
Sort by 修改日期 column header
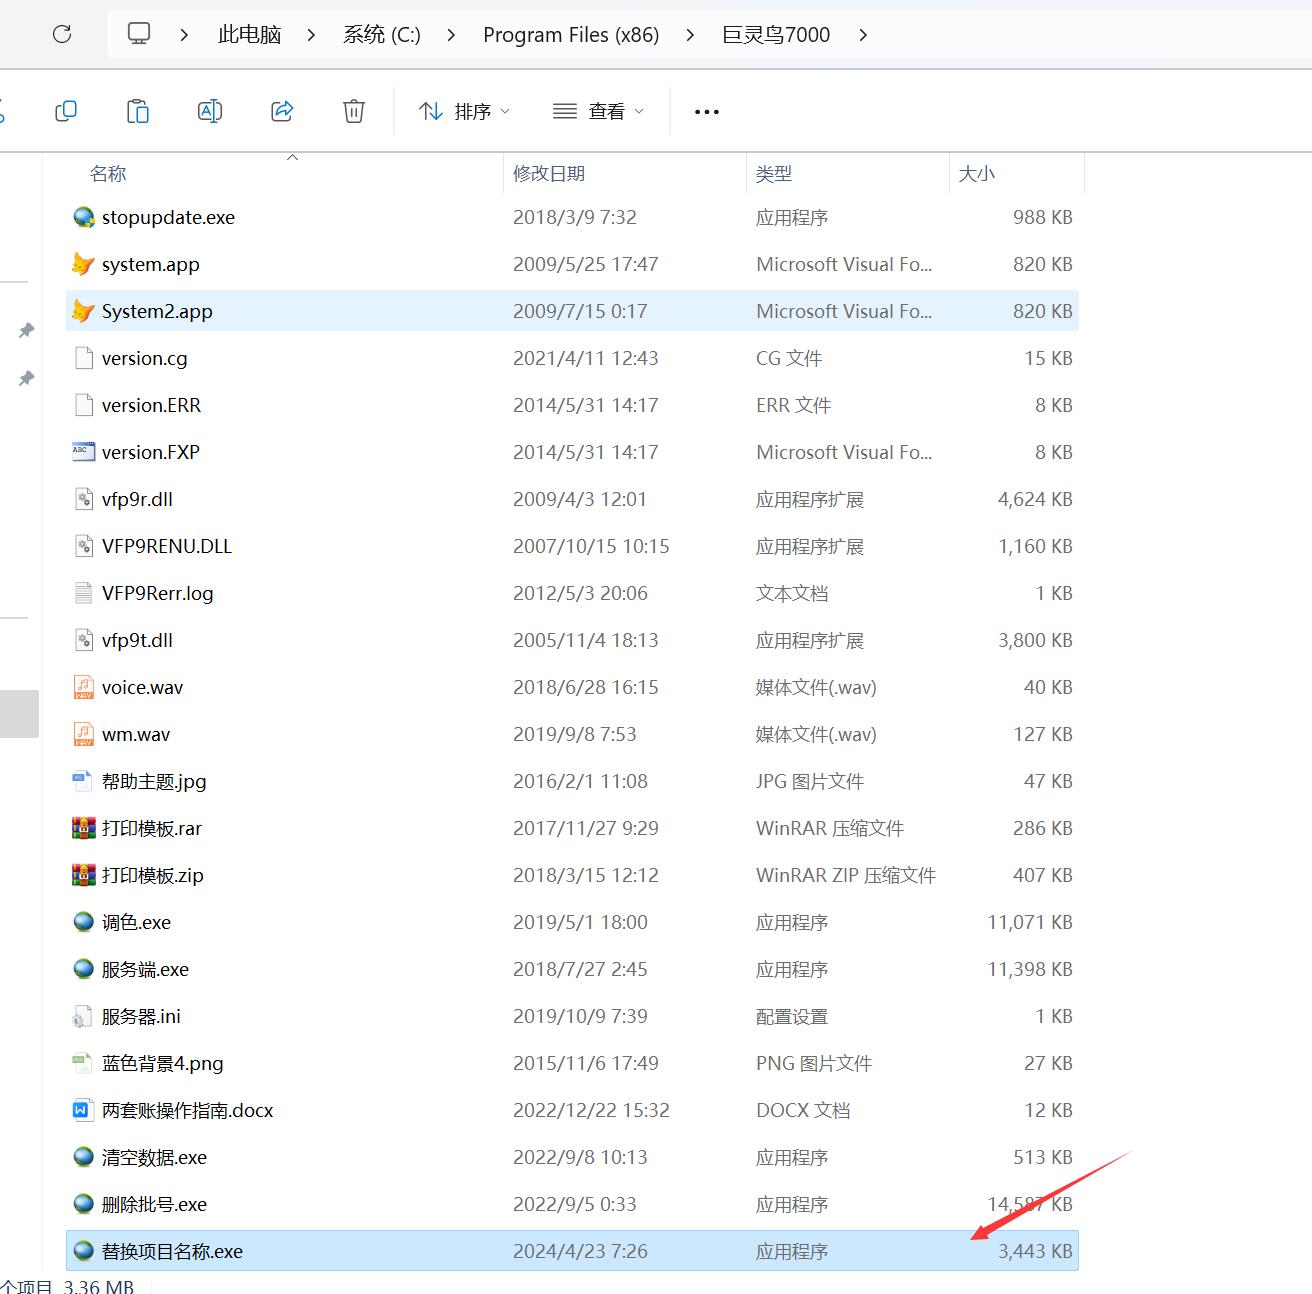(549, 174)
